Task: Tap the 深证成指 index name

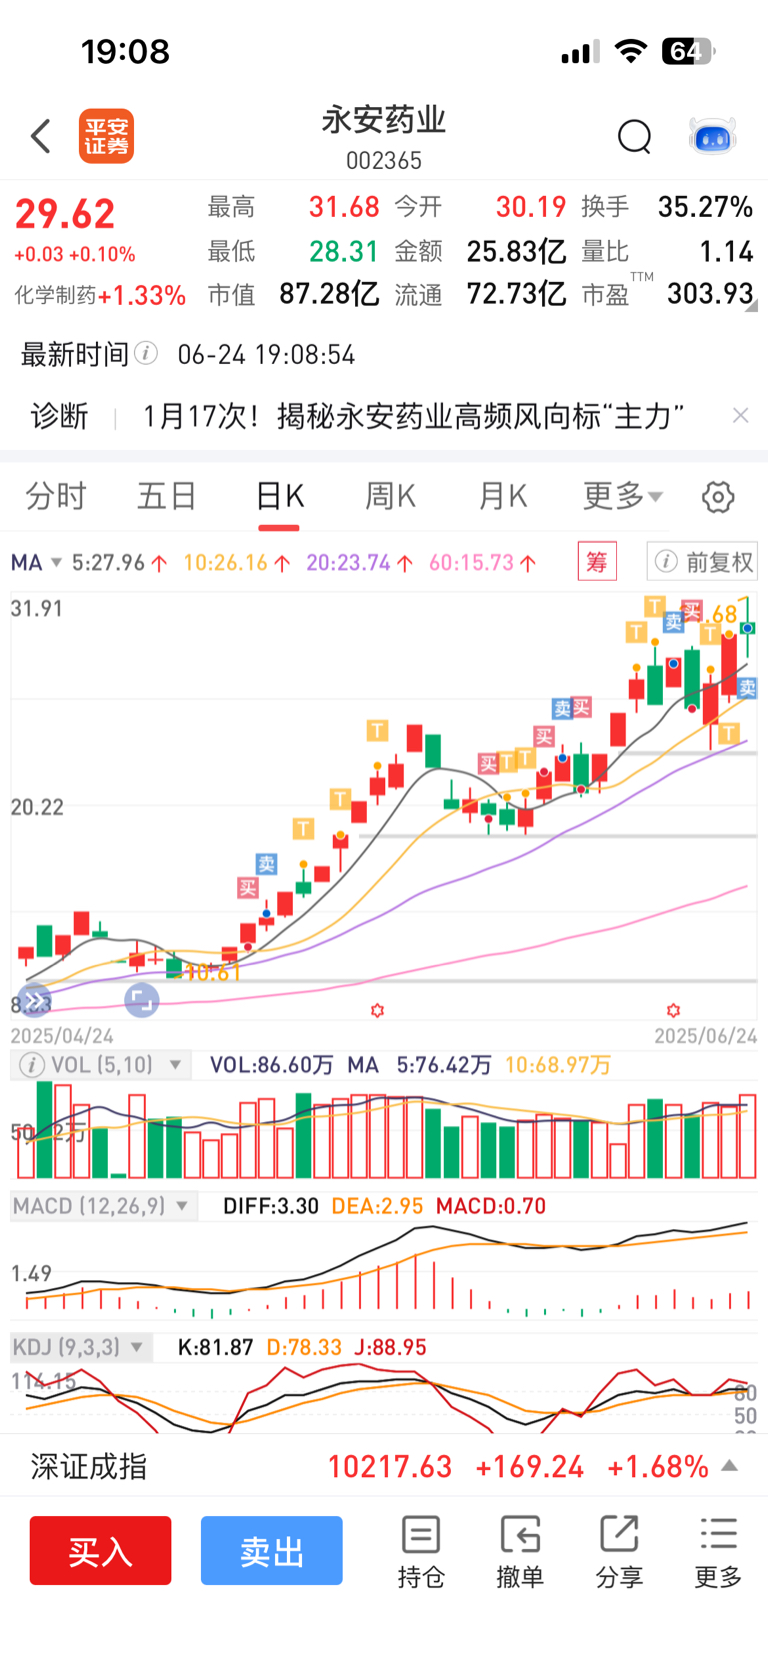Action: (x=88, y=1467)
